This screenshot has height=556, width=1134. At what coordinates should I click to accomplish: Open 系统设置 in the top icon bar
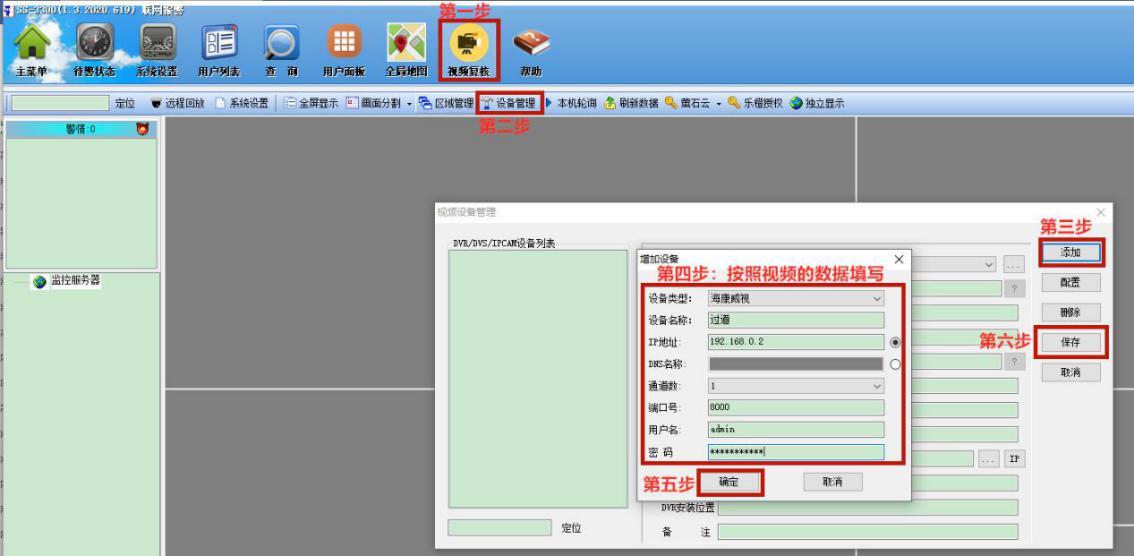pyautogui.click(x=157, y=45)
